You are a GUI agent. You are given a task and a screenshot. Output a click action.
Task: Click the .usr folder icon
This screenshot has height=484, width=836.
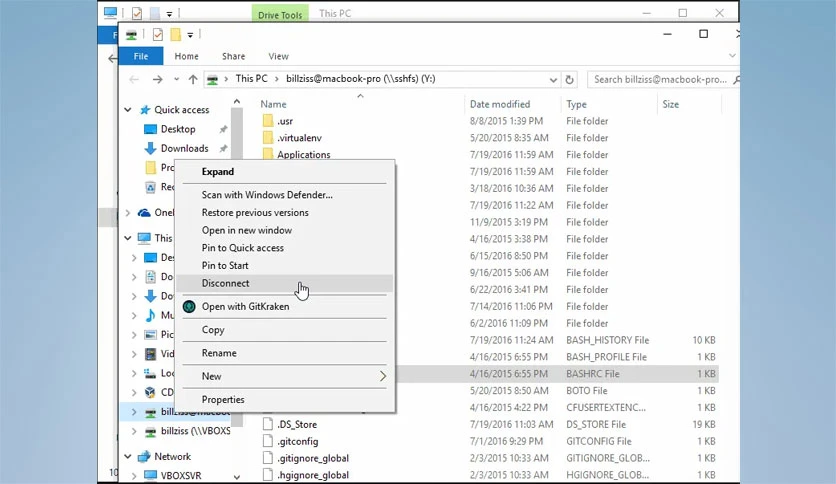coord(268,121)
